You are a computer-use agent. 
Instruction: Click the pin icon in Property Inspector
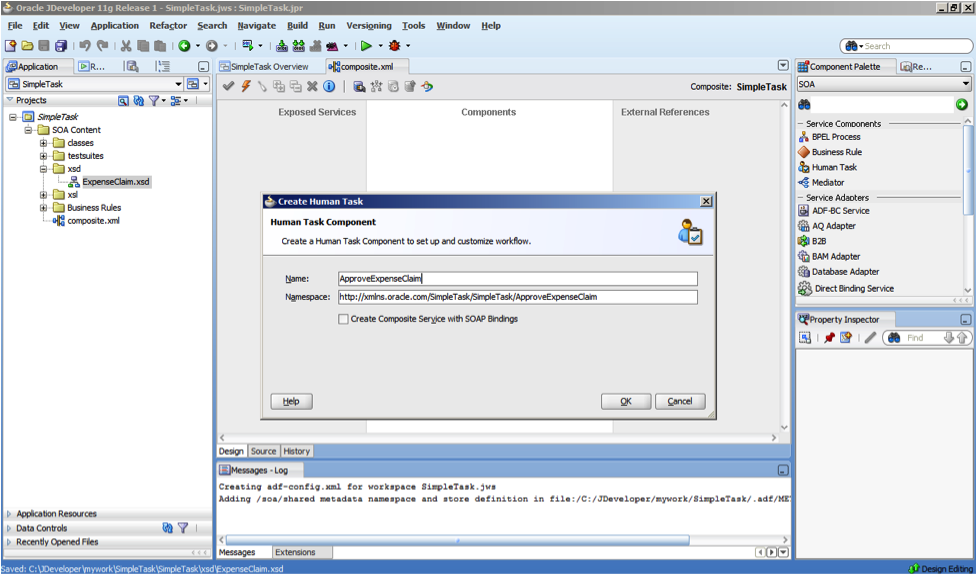tap(829, 338)
